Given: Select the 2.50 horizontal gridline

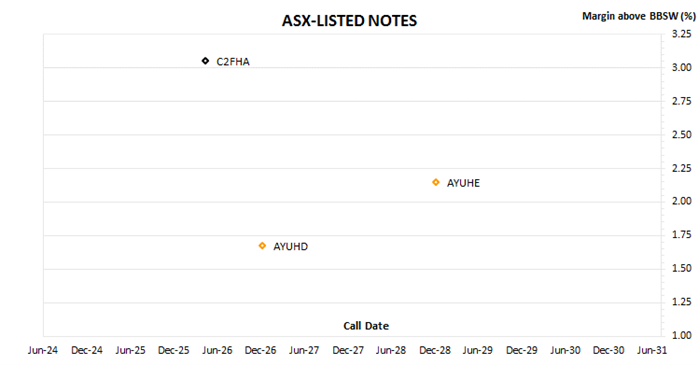Looking at the screenshot, I should tap(352, 135).
